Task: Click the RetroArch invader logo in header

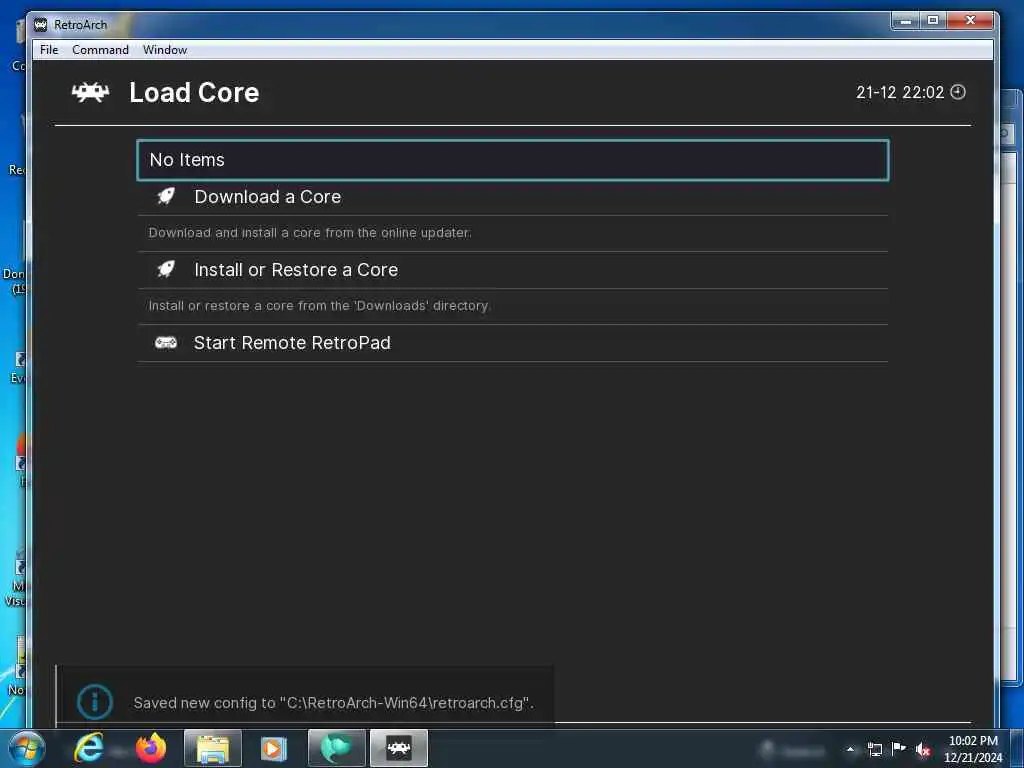Action: [x=90, y=93]
